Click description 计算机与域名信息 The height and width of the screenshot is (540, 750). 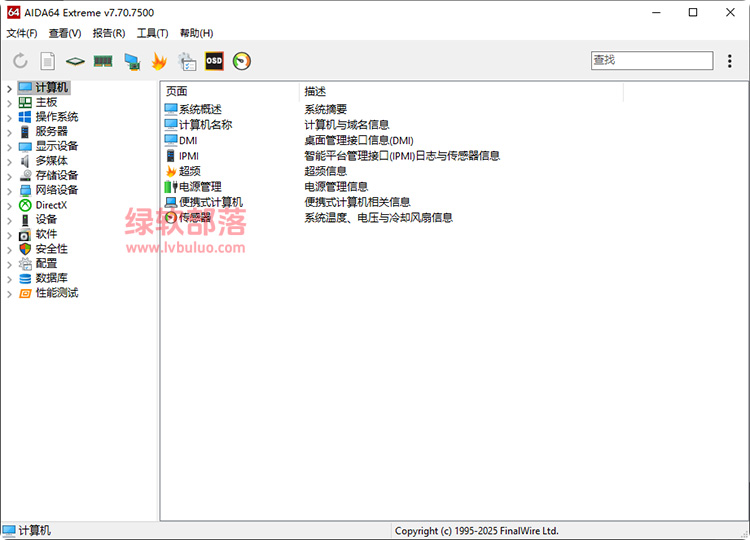point(346,125)
